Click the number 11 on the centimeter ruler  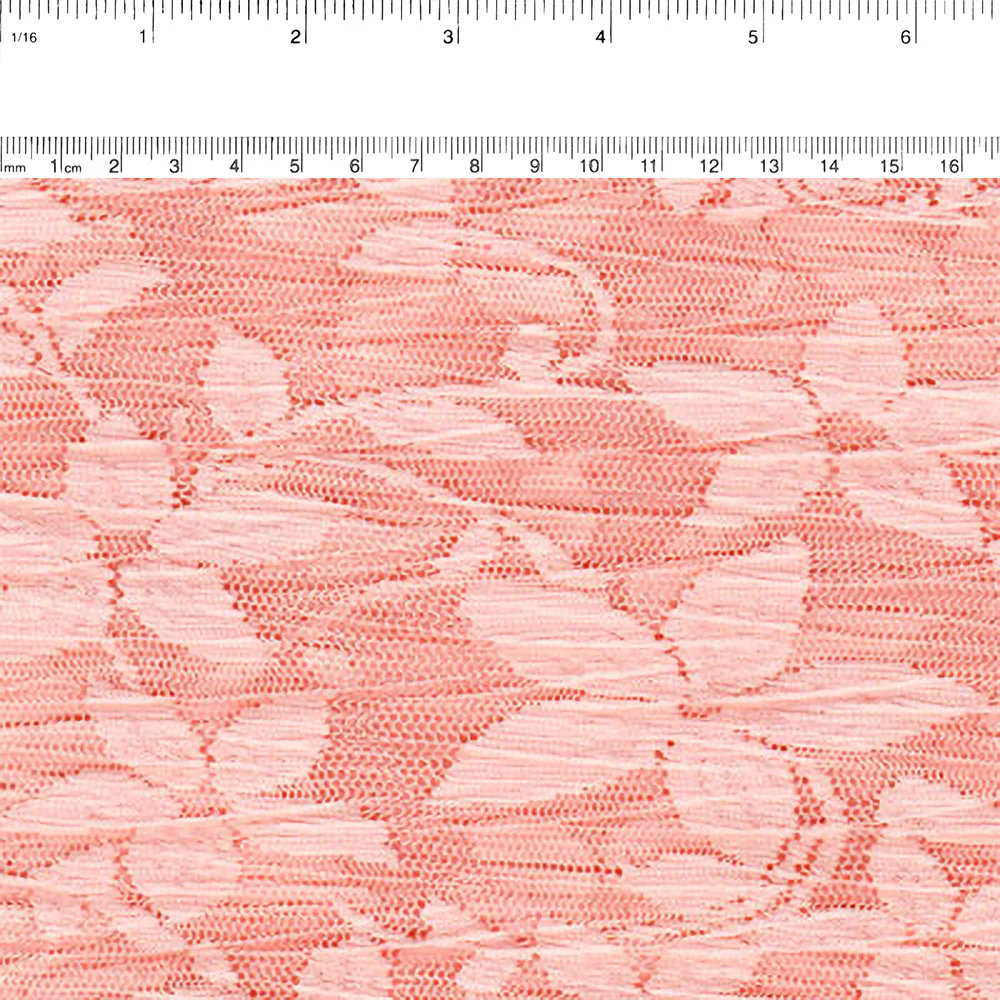(x=649, y=166)
